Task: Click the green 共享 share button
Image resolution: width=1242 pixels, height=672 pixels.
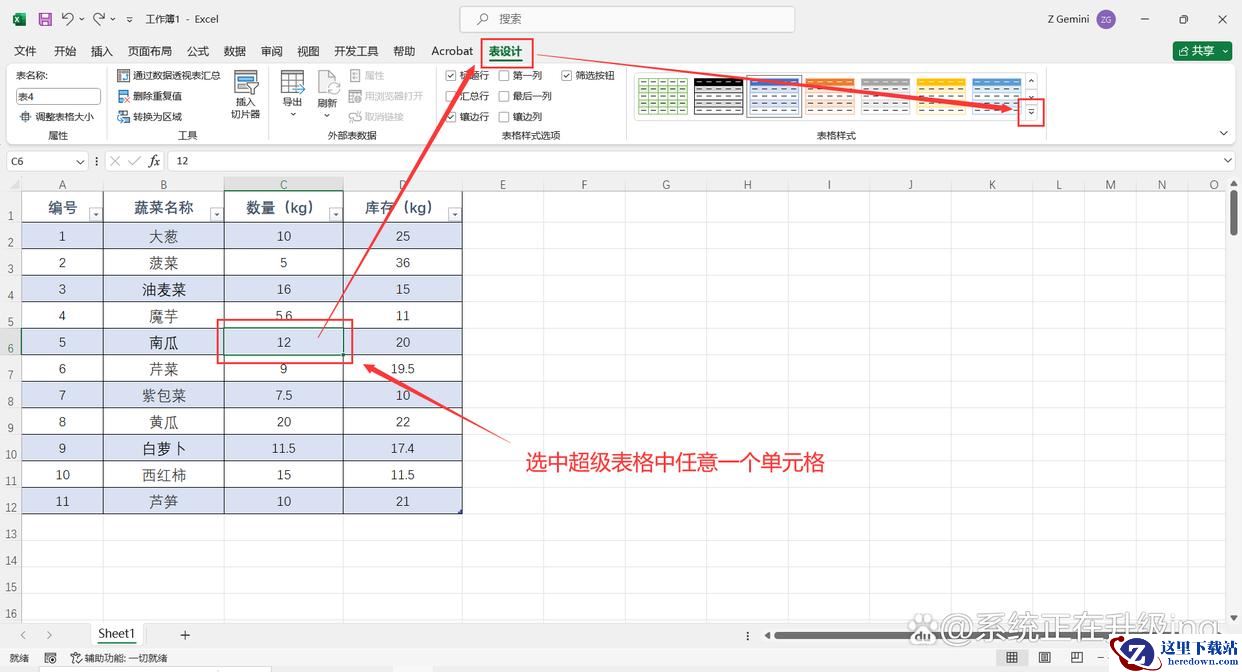Action: [1201, 51]
